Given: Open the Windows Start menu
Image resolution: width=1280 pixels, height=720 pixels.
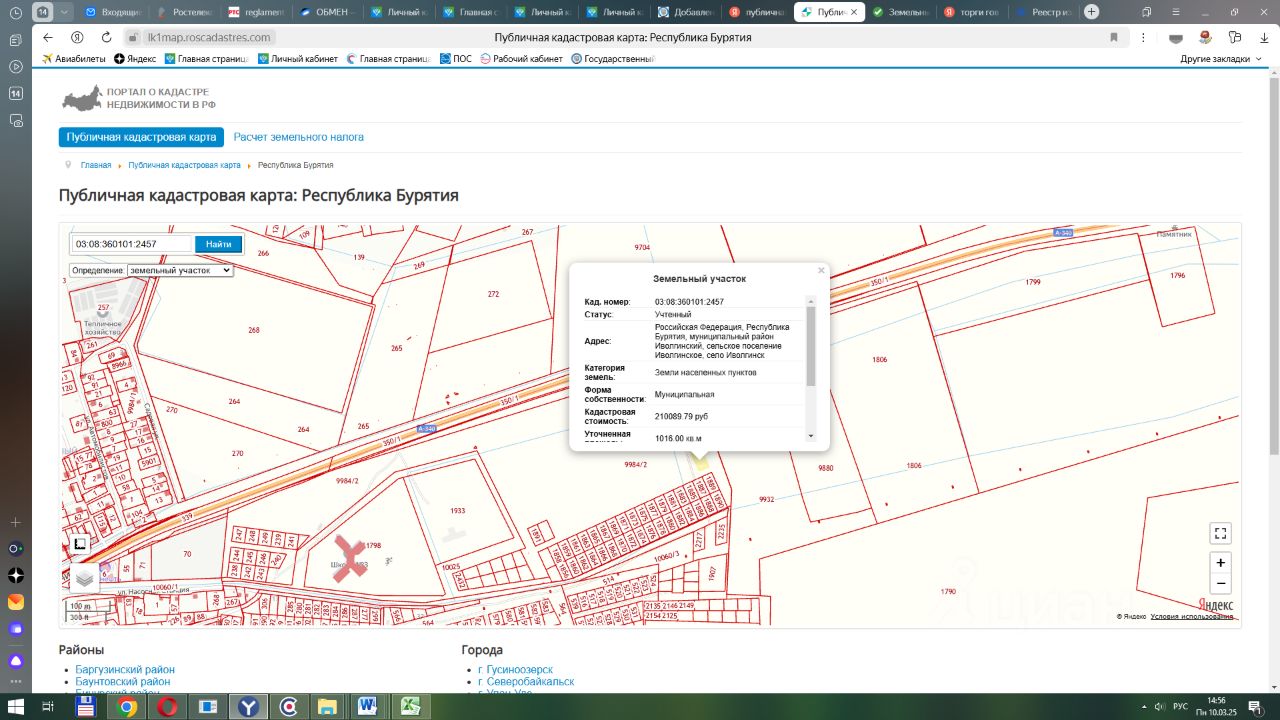Looking at the screenshot, I should 16,707.
